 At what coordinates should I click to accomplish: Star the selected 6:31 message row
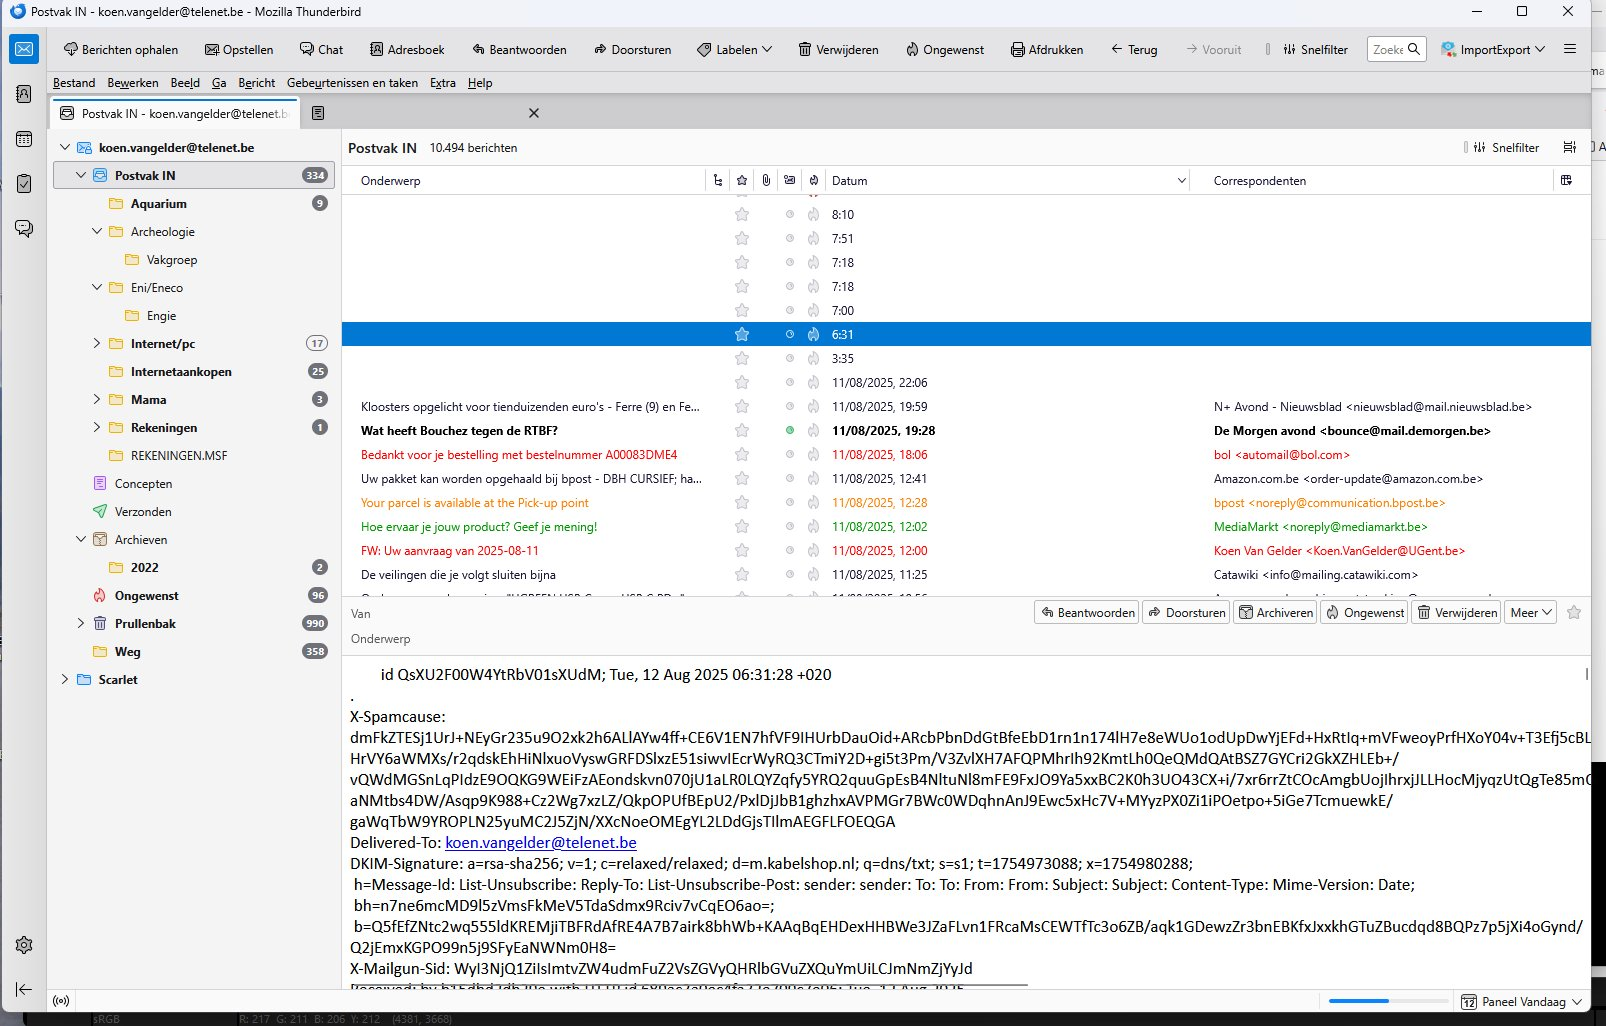(742, 335)
